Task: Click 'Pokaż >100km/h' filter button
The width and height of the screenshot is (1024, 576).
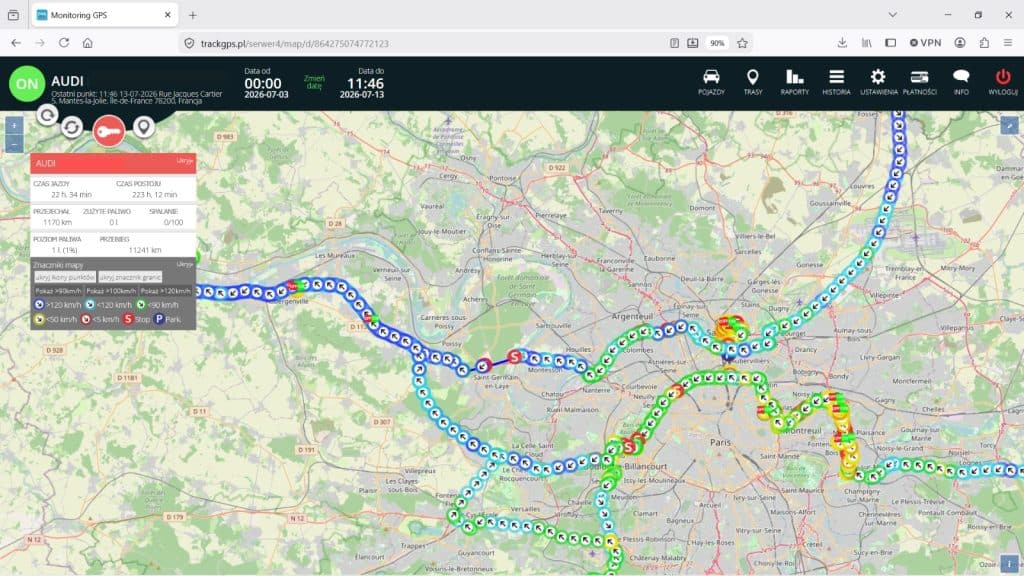Action: coord(110,291)
